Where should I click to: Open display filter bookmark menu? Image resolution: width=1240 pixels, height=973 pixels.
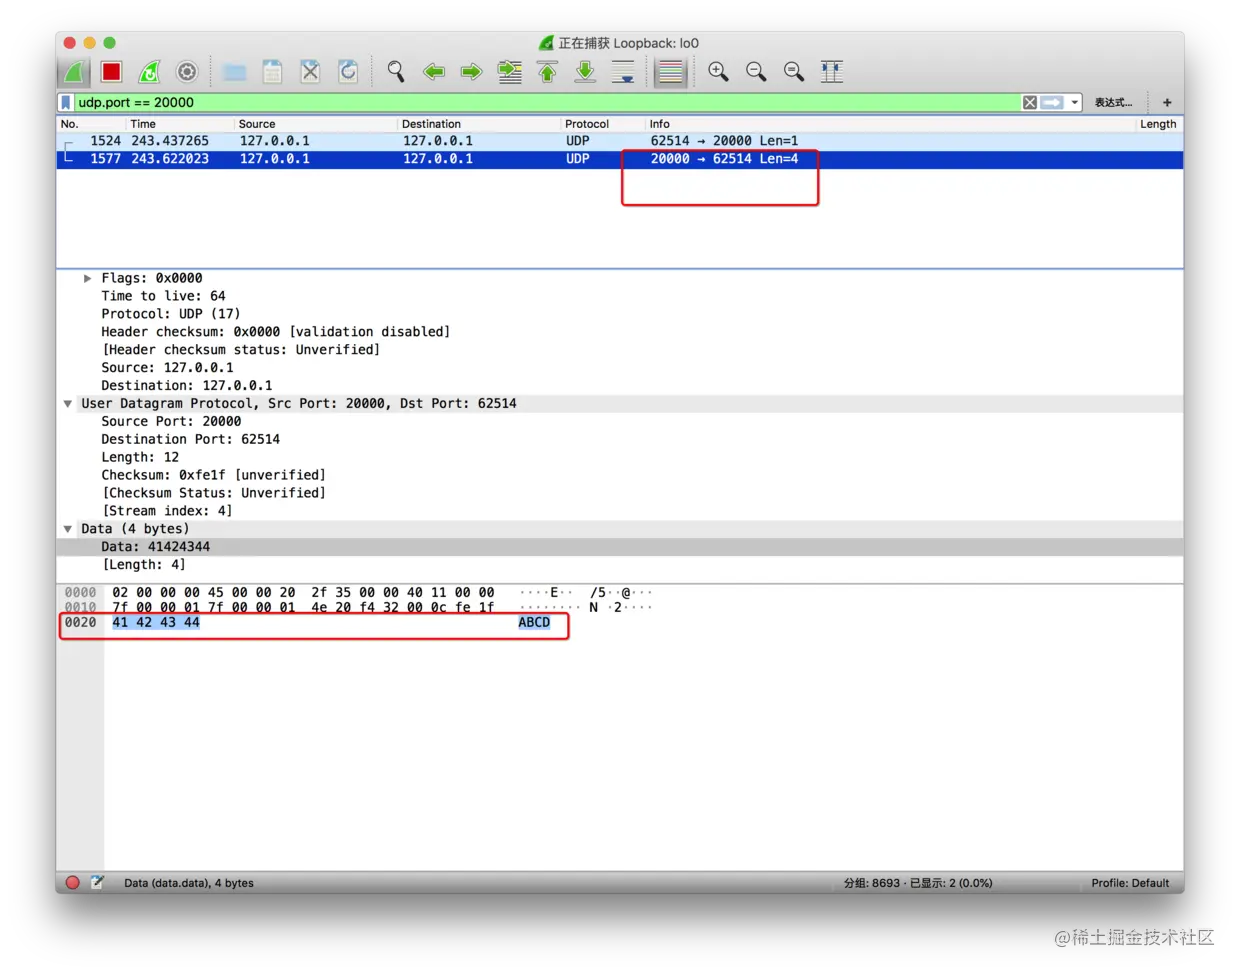66,103
